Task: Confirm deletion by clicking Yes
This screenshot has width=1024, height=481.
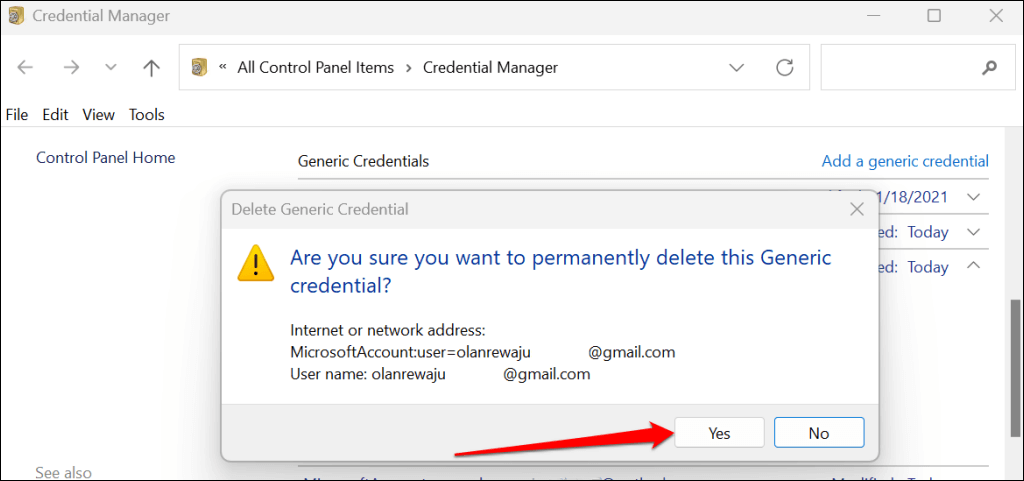Action: pyautogui.click(x=720, y=433)
